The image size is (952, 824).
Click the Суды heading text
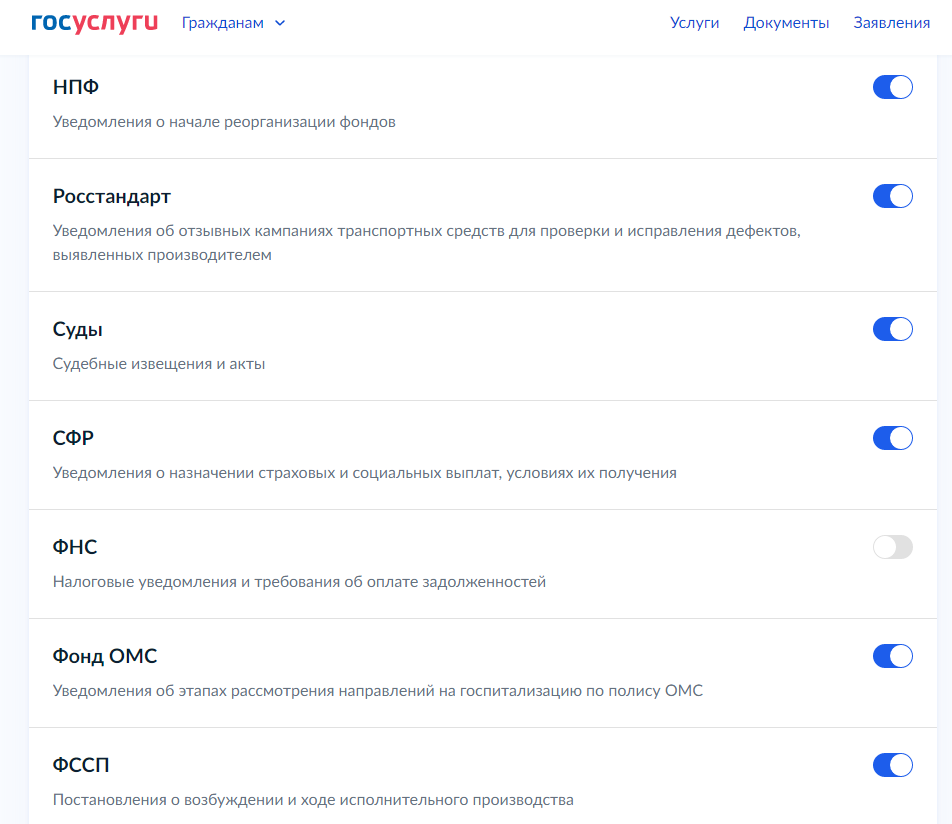[78, 329]
